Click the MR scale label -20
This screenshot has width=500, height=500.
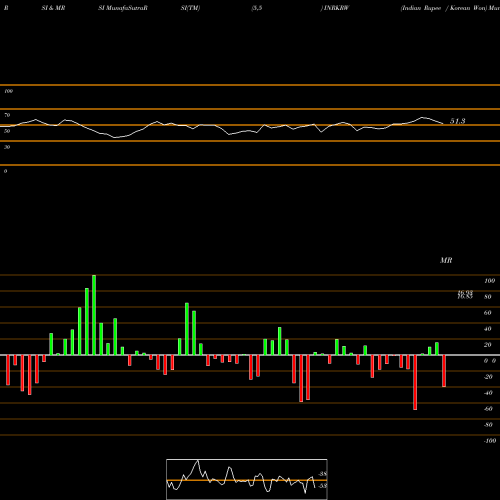click(x=488, y=377)
